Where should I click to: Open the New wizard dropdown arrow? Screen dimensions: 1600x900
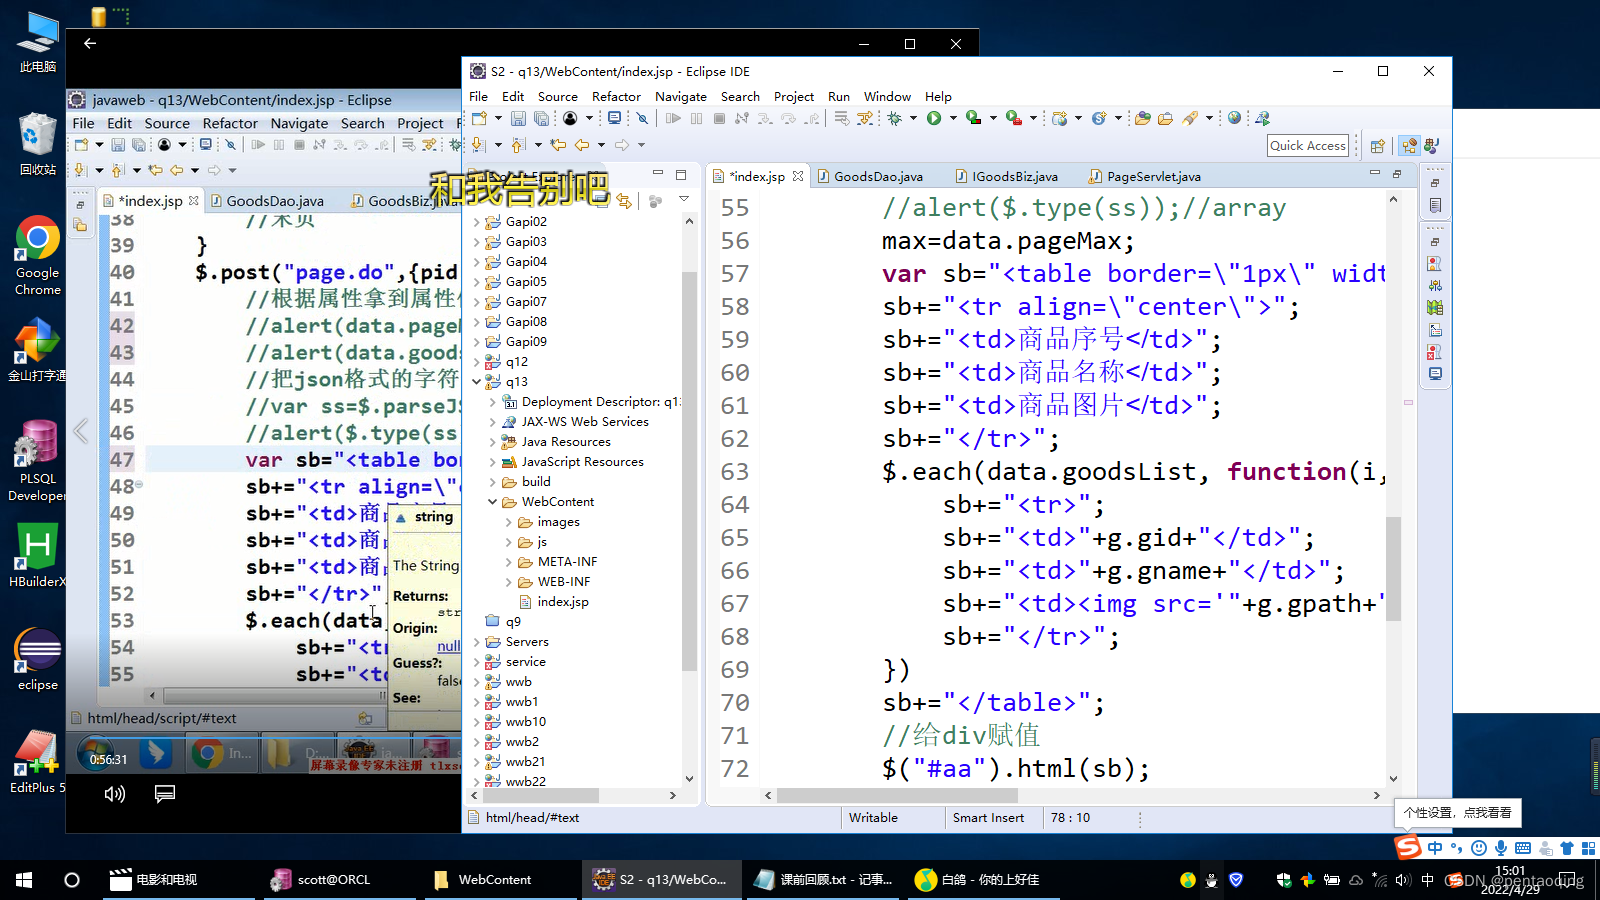498,118
